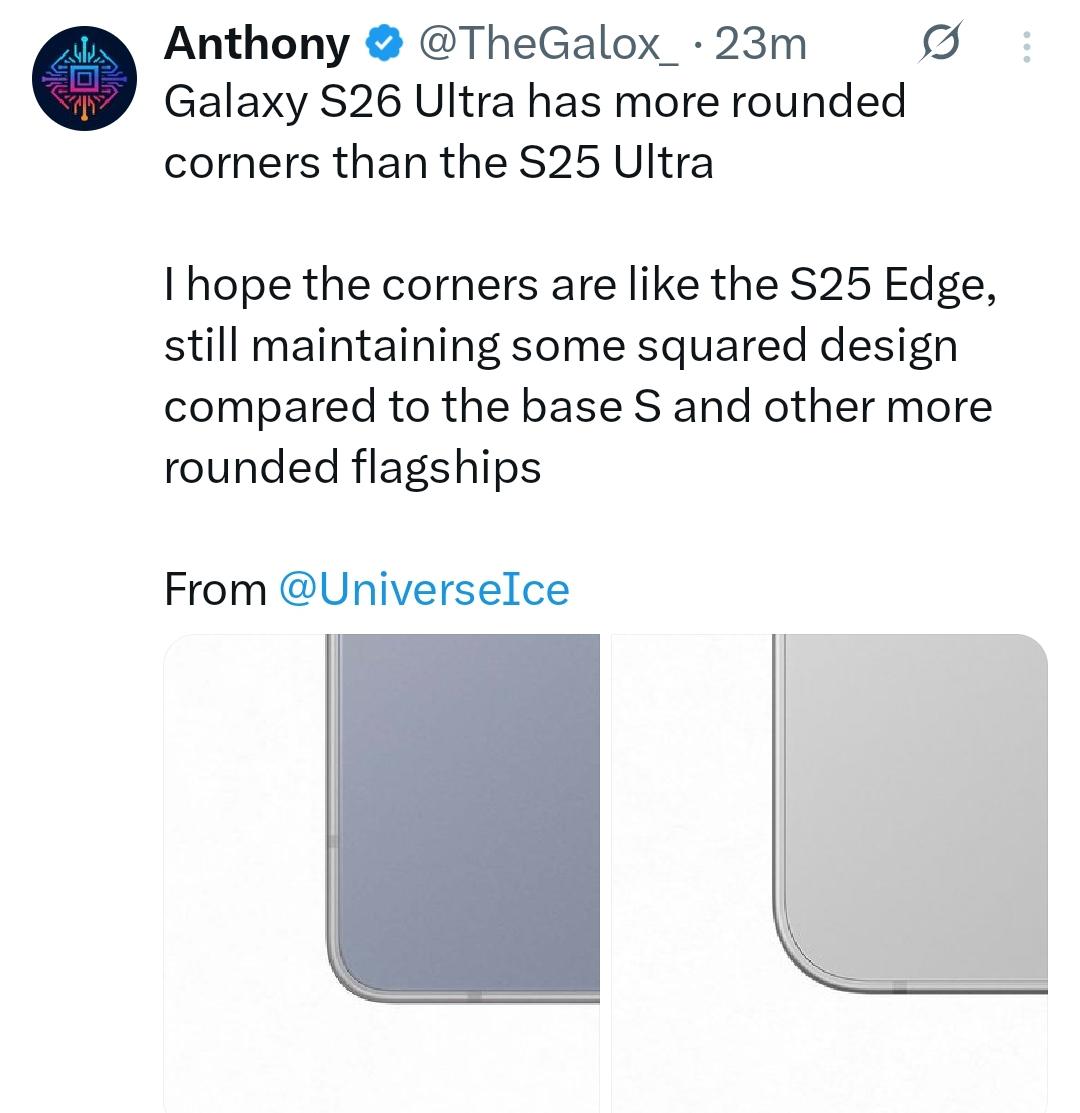Open the right silver phone corner image
This screenshot has width=1080, height=1113.
pos(830,873)
